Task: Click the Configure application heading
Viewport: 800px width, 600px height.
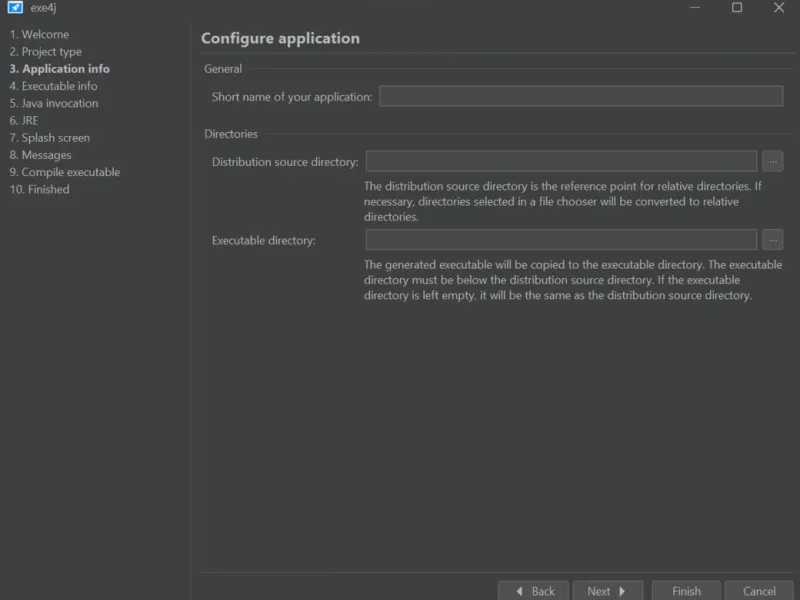Action: pos(280,38)
